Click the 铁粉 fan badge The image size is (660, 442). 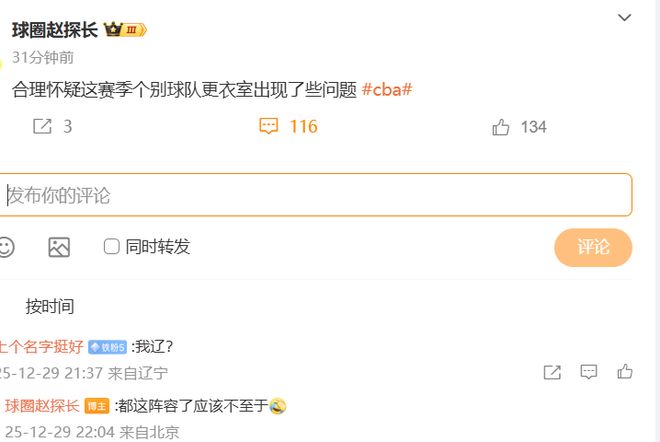(107, 347)
